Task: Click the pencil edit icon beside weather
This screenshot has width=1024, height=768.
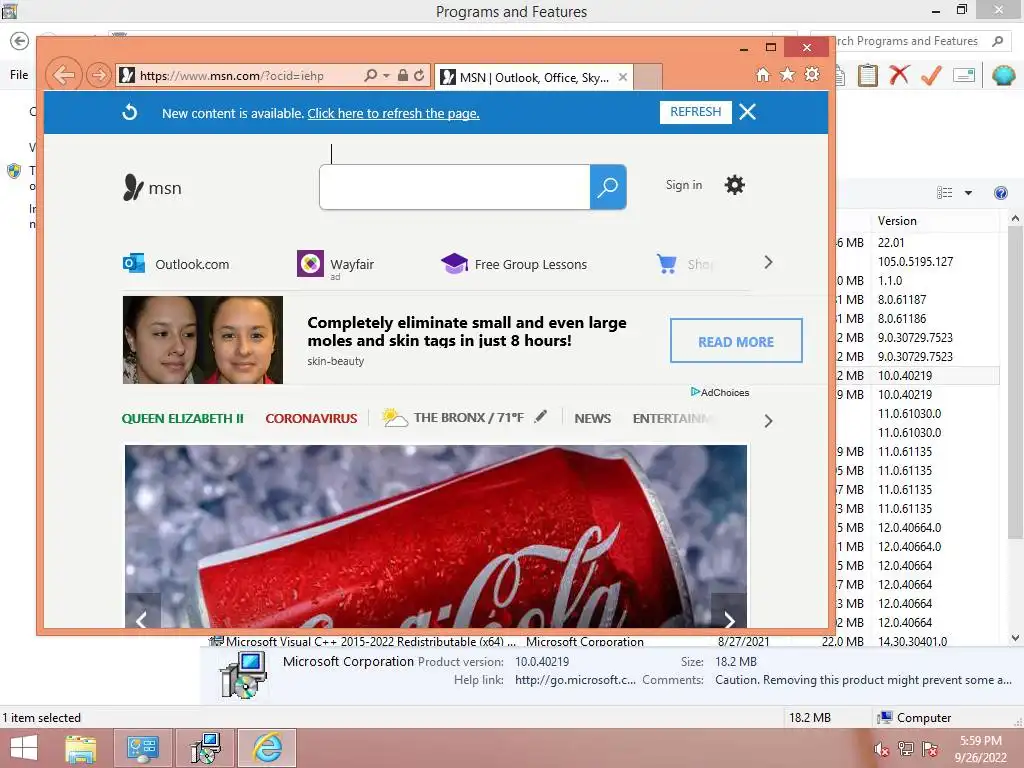Action: (540, 416)
